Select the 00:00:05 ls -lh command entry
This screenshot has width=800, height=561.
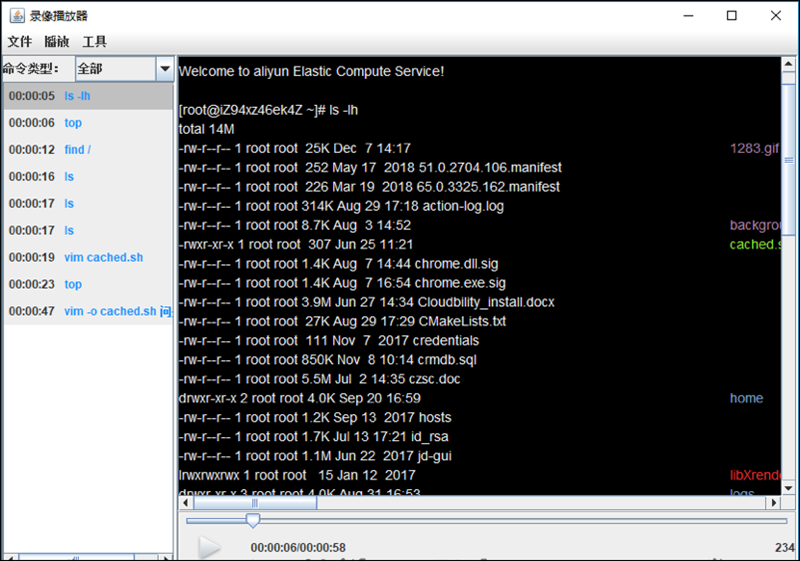pos(86,96)
